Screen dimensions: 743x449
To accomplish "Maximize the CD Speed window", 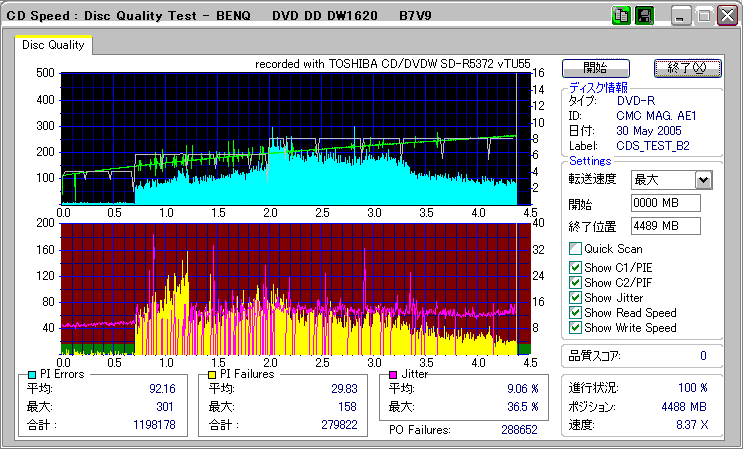I will (704, 16).
